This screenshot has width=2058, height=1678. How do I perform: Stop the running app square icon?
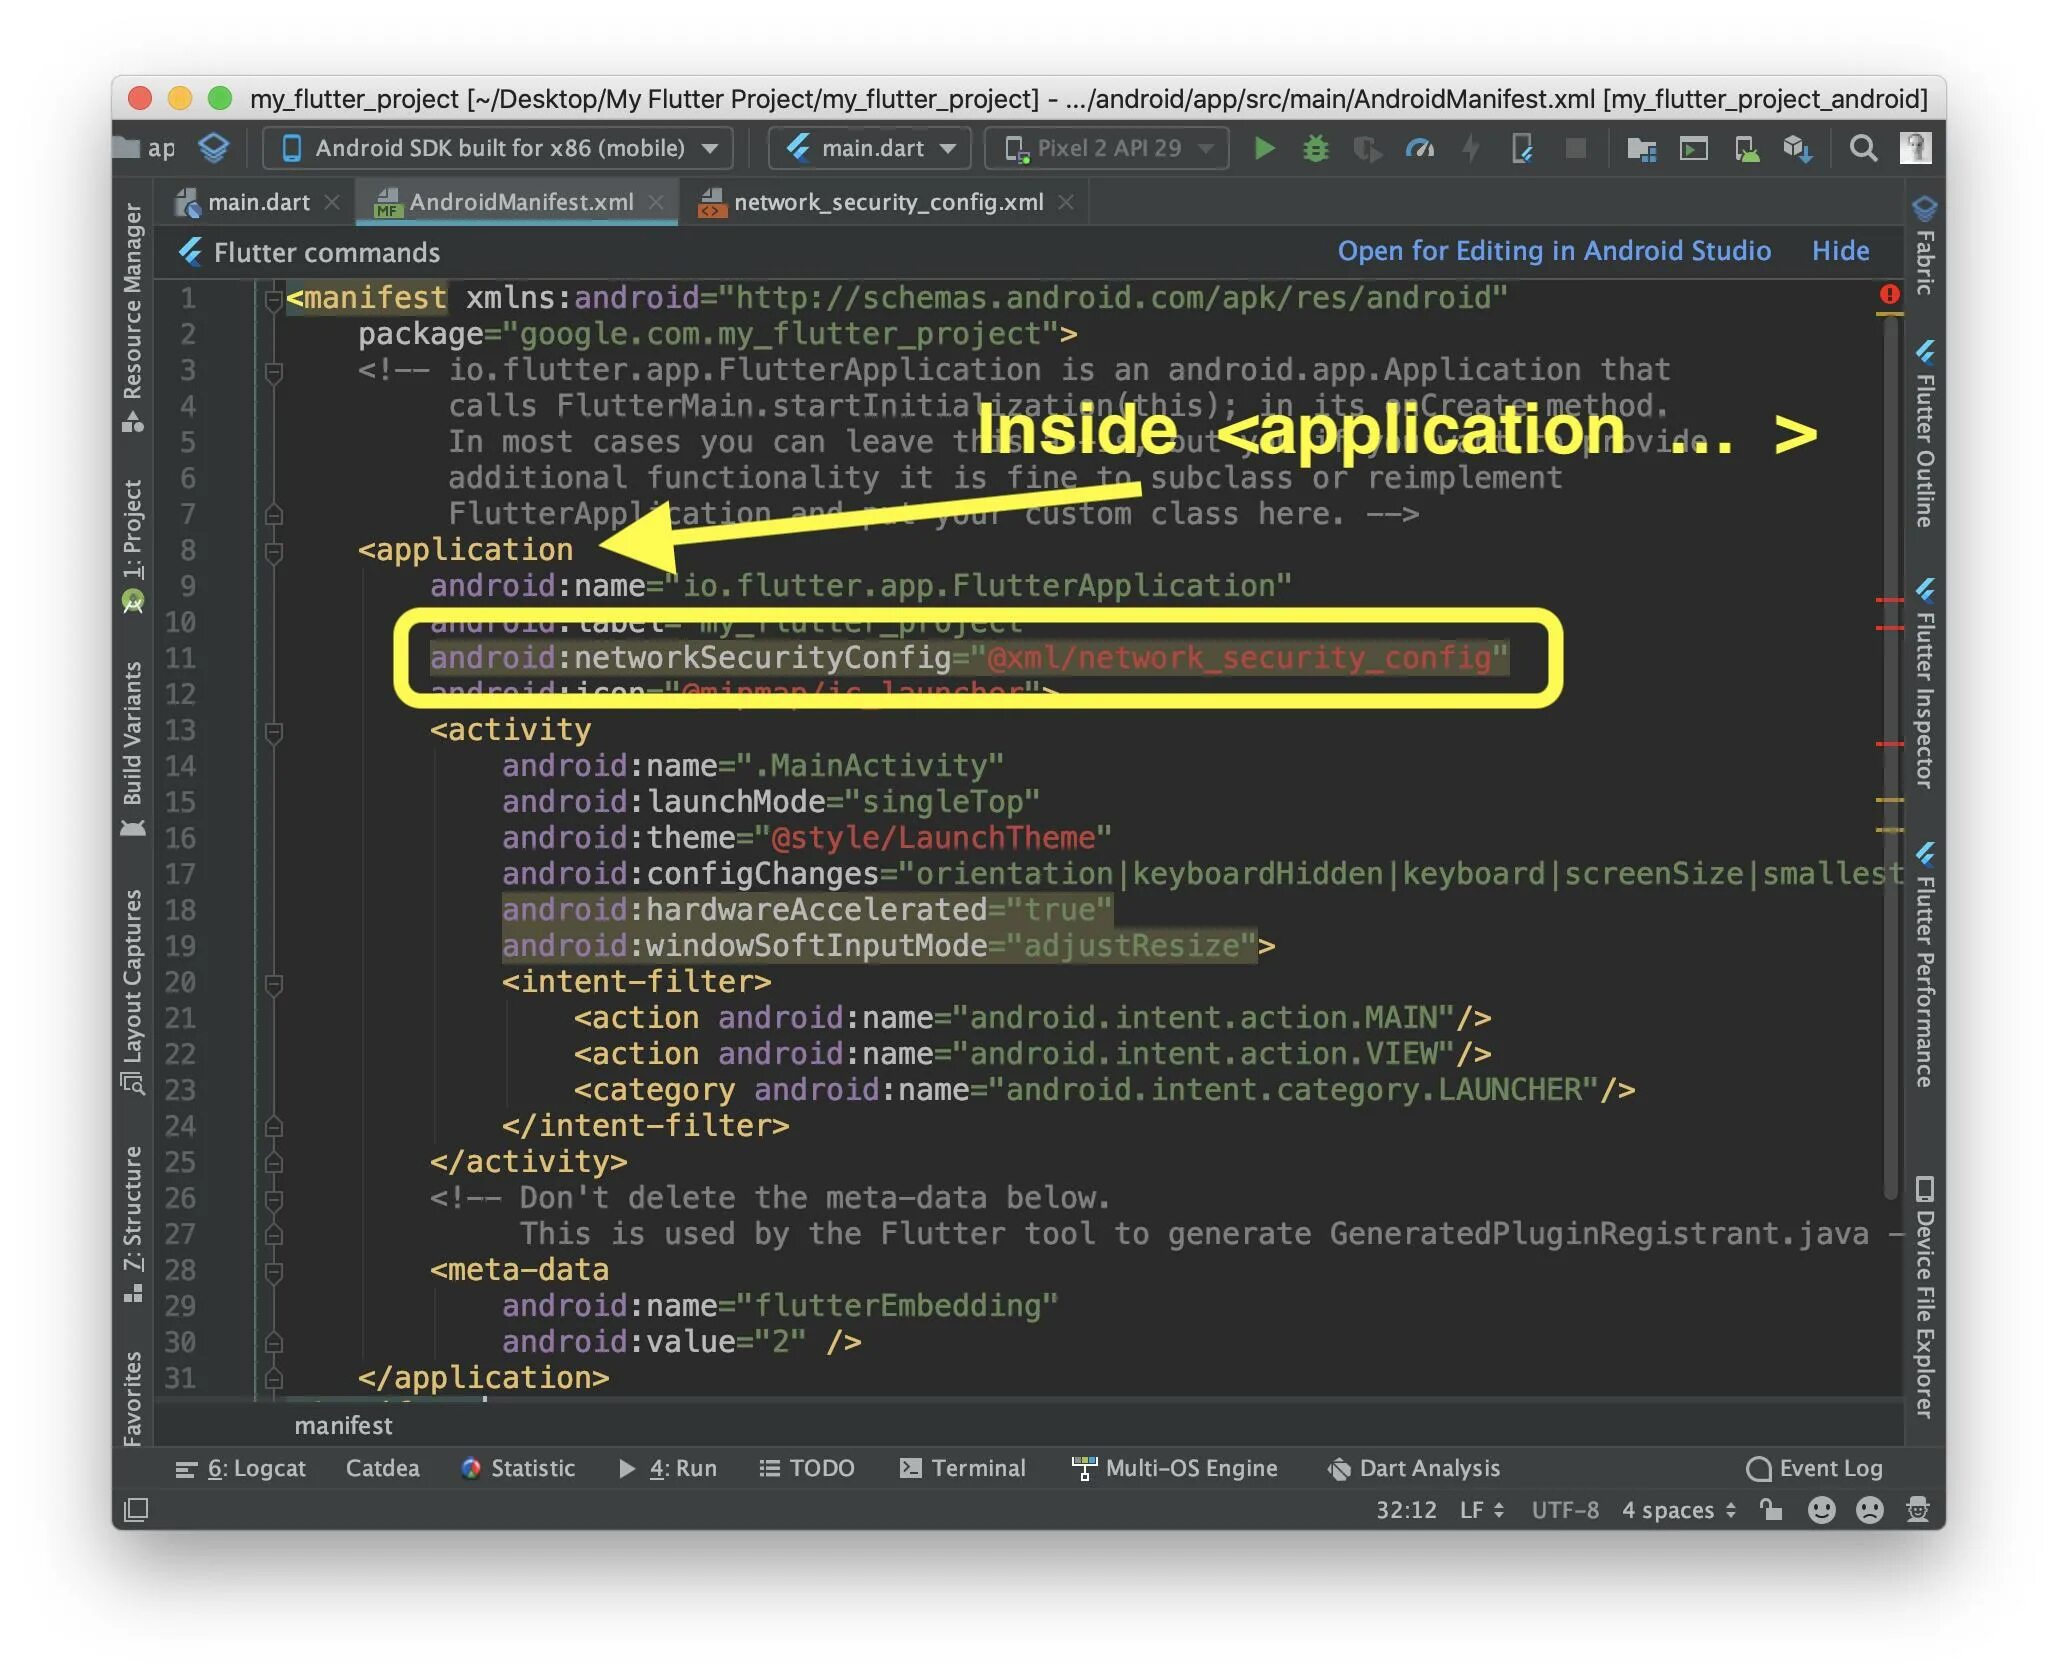coord(1575,149)
